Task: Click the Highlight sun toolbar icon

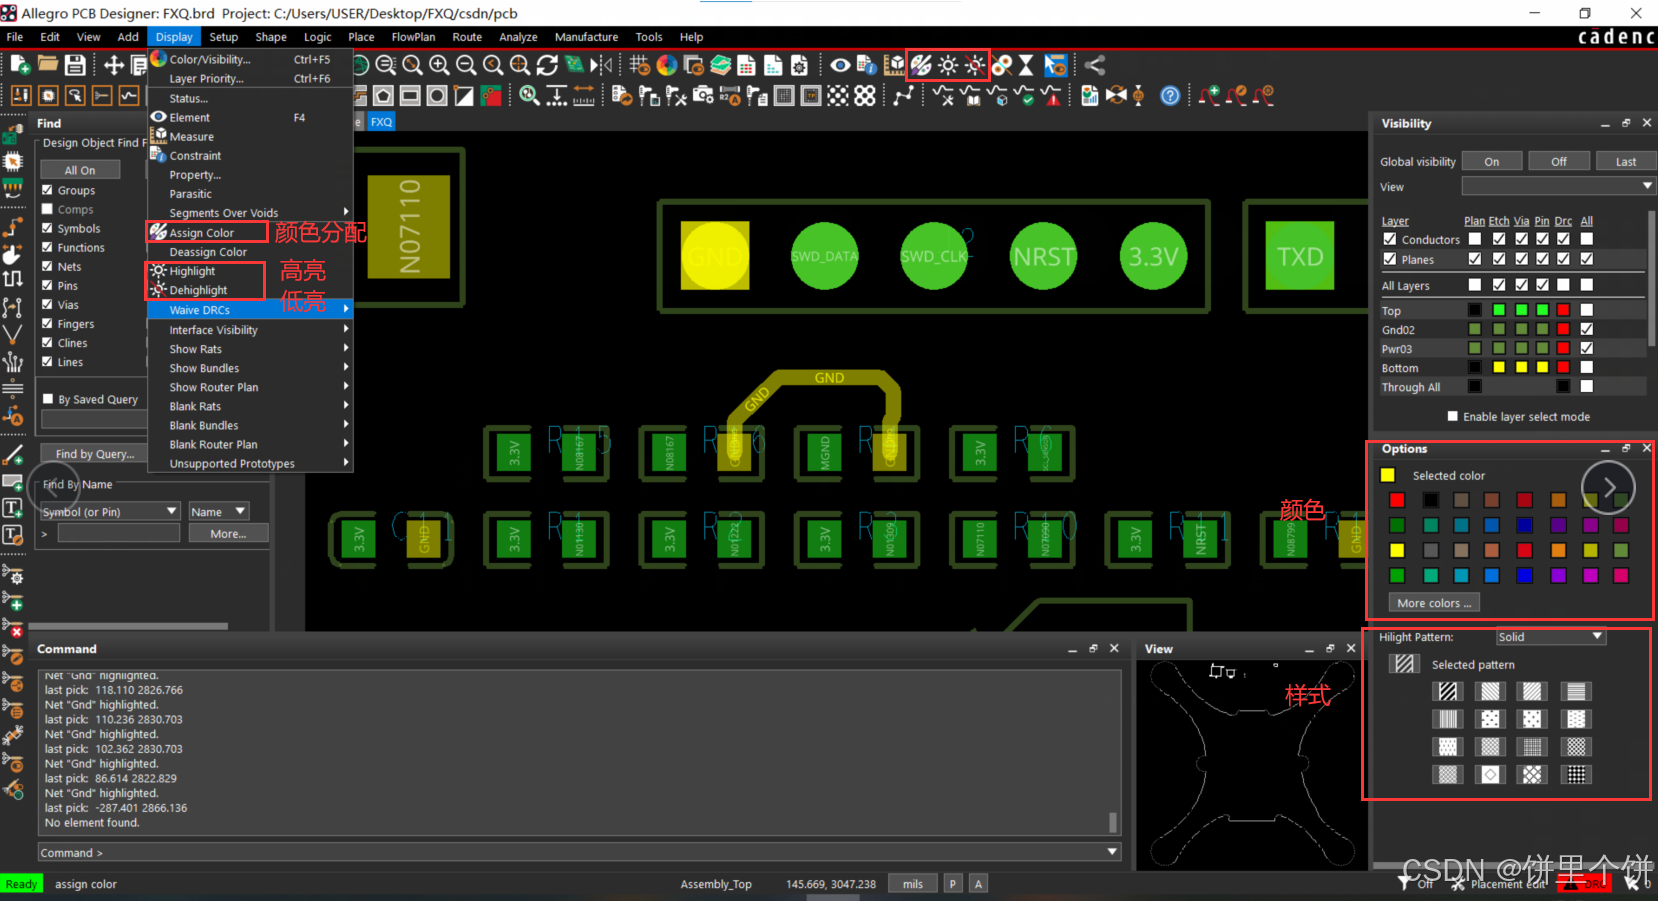Action: (x=948, y=65)
